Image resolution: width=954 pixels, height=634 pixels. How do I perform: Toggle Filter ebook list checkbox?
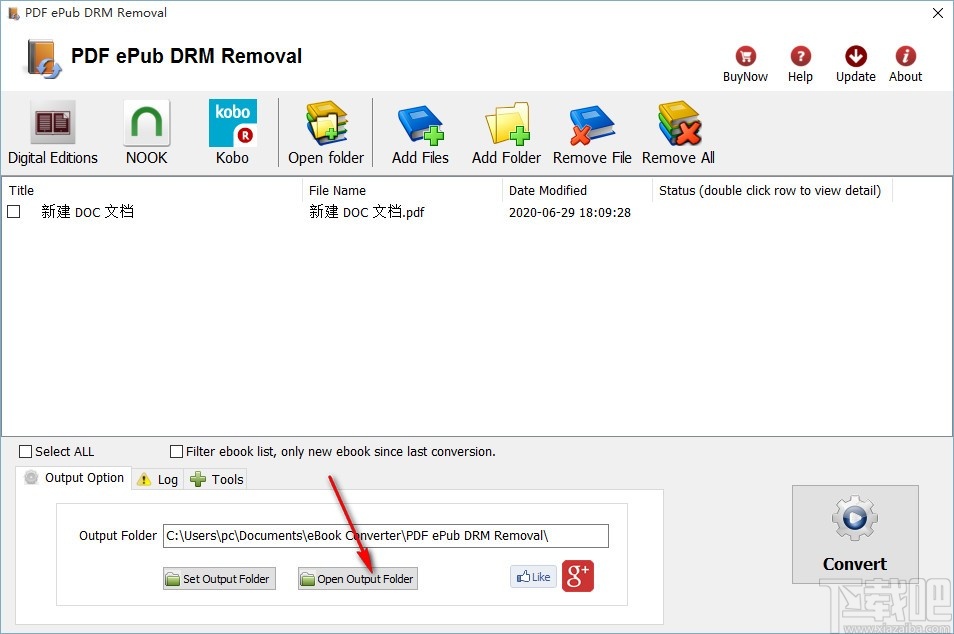[176, 451]
